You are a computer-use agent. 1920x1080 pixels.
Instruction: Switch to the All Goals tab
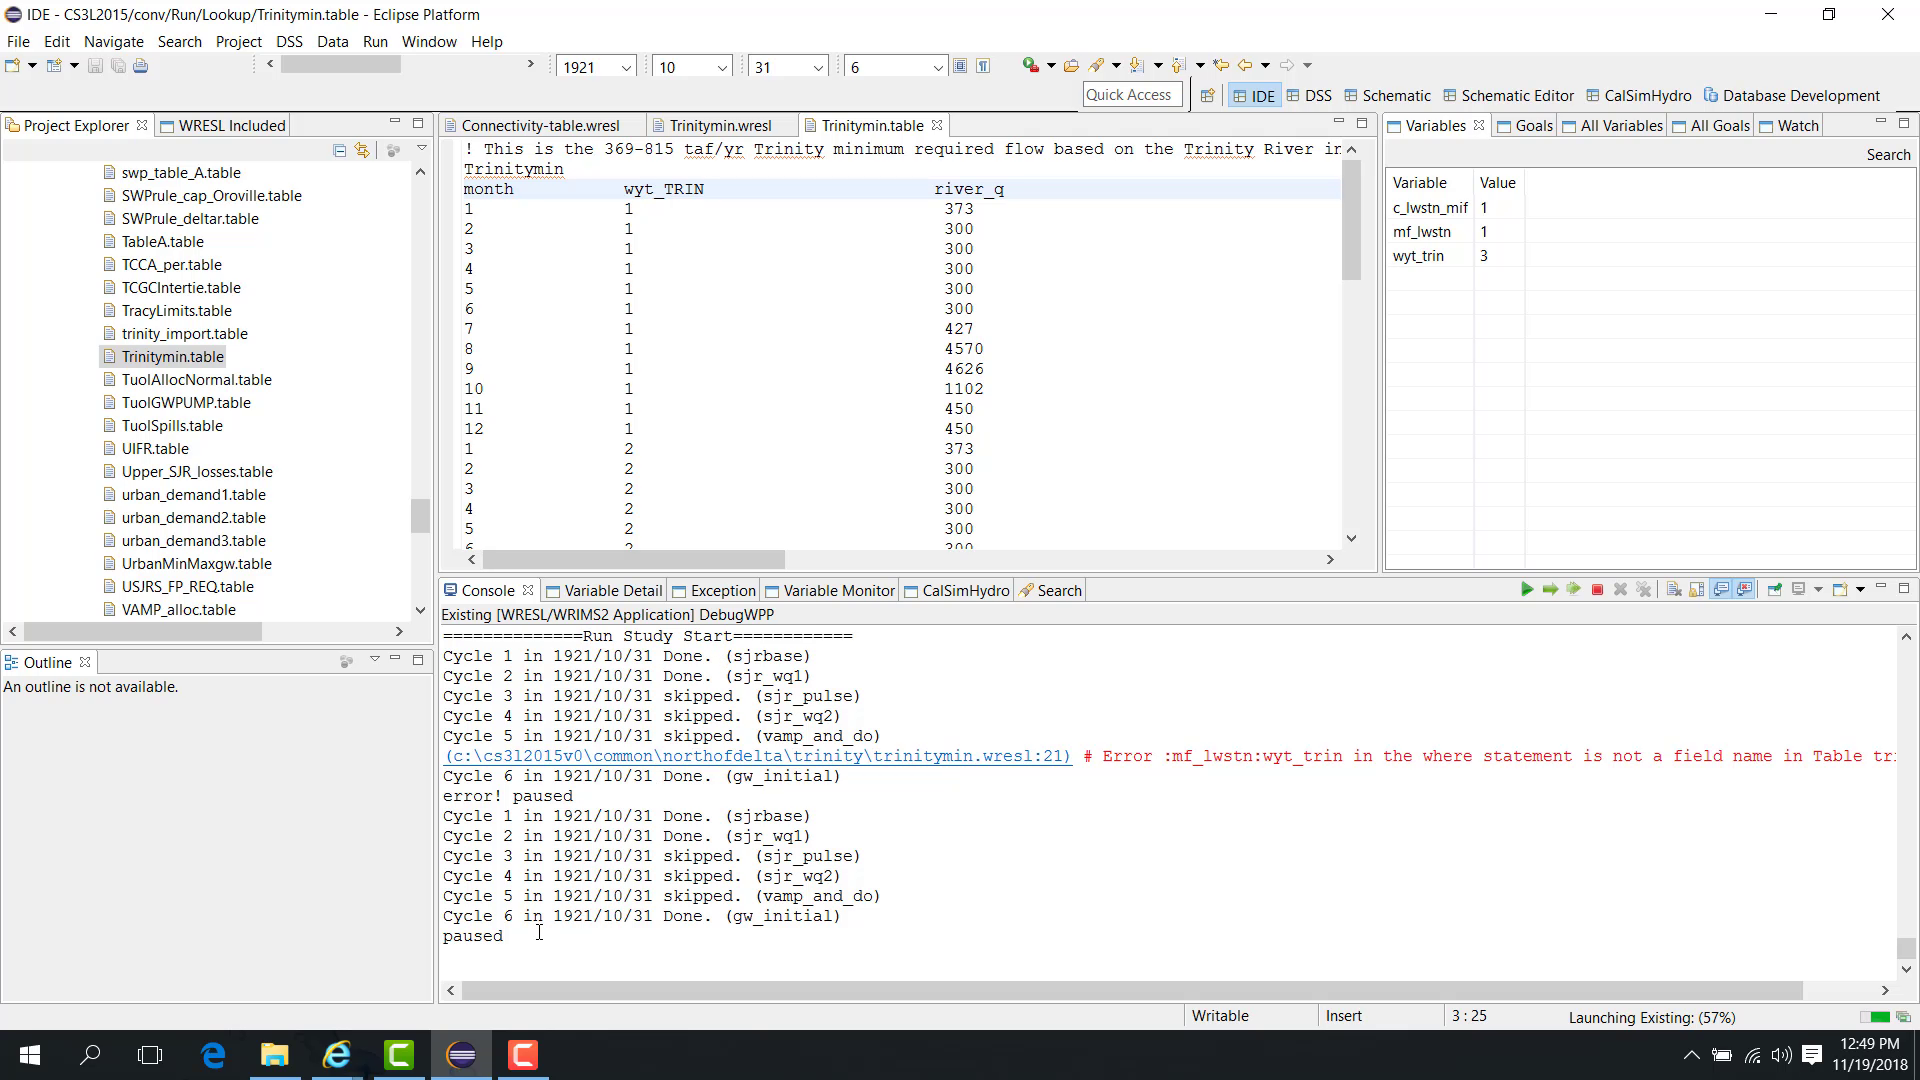1711,126
